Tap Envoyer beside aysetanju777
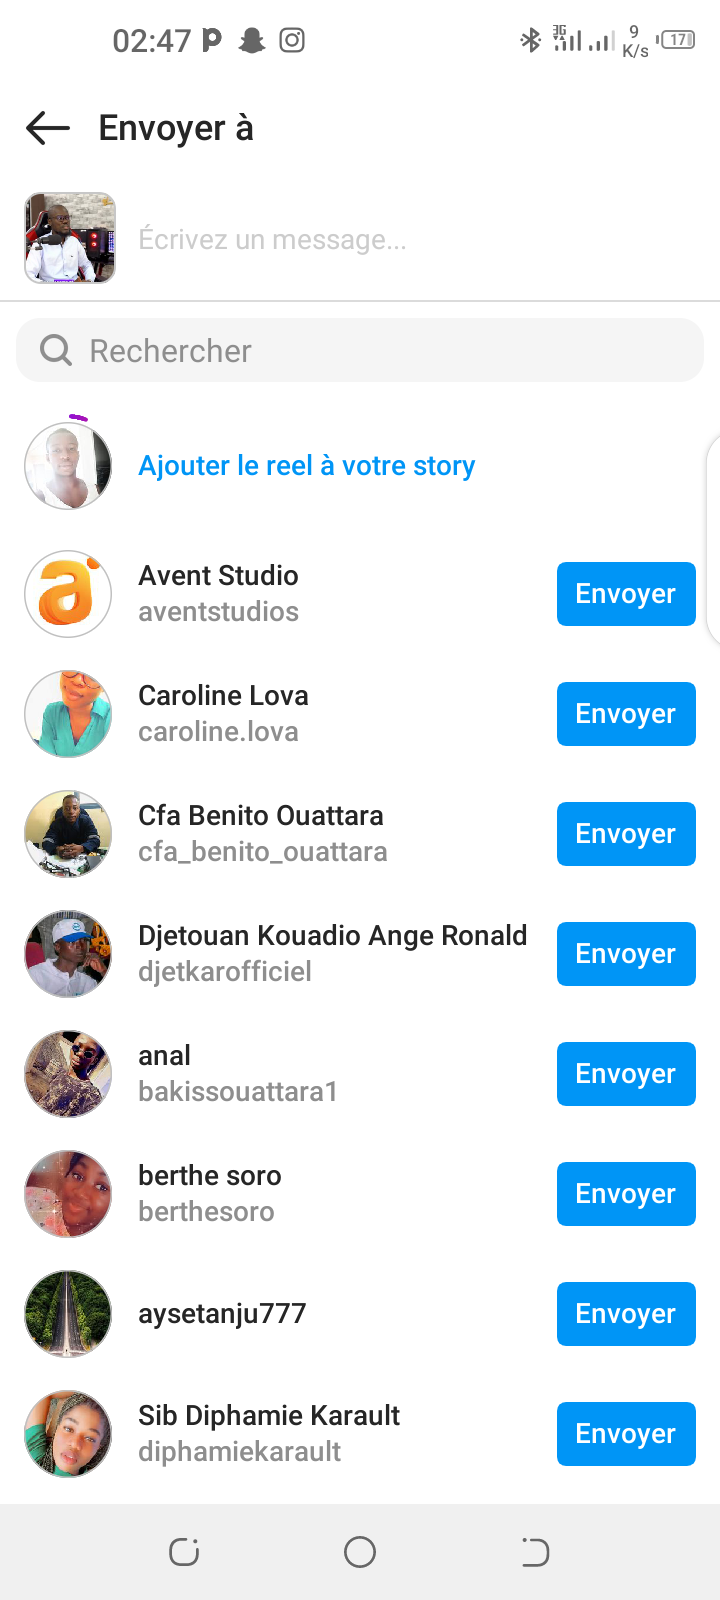This screenshot has width=720, height=1600. tap(626, 1314)
